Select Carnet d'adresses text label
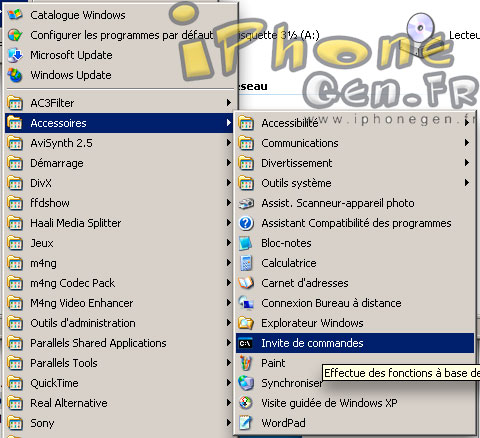 coord(305,283)
